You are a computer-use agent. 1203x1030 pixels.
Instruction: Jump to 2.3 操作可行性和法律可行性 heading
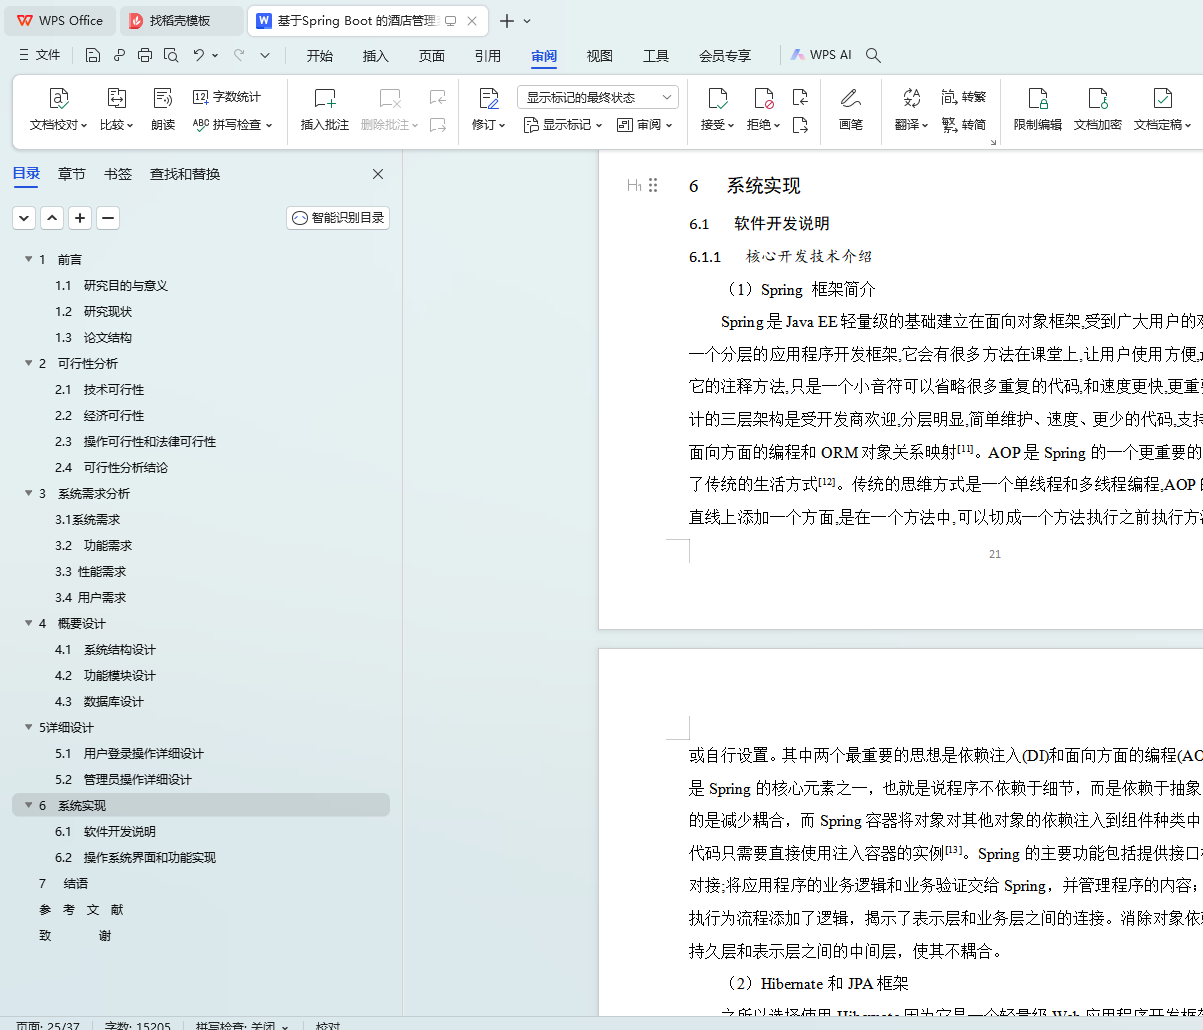point(135,441)
